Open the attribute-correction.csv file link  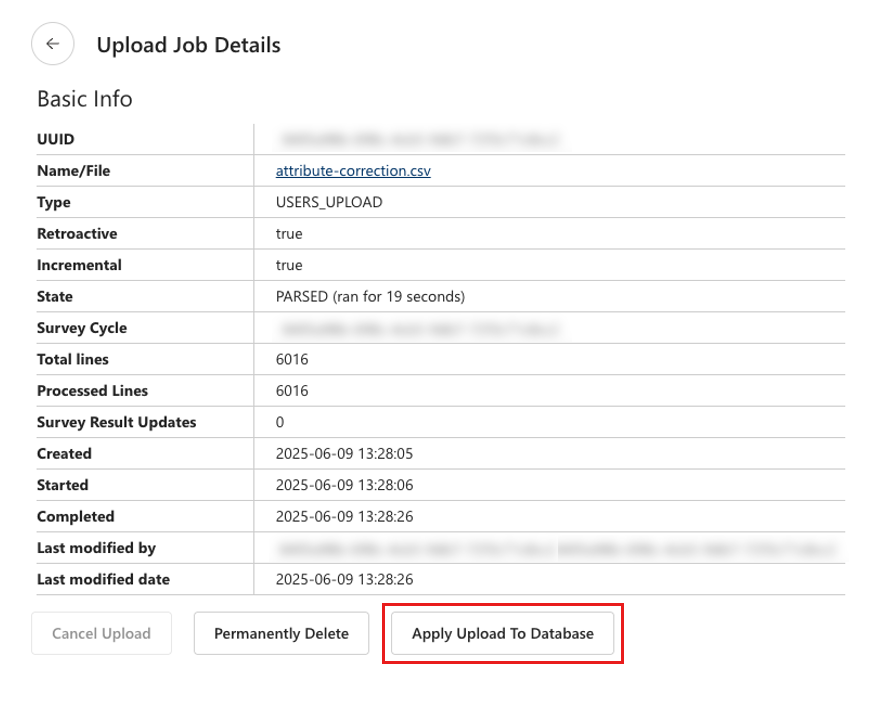(353, 171)
